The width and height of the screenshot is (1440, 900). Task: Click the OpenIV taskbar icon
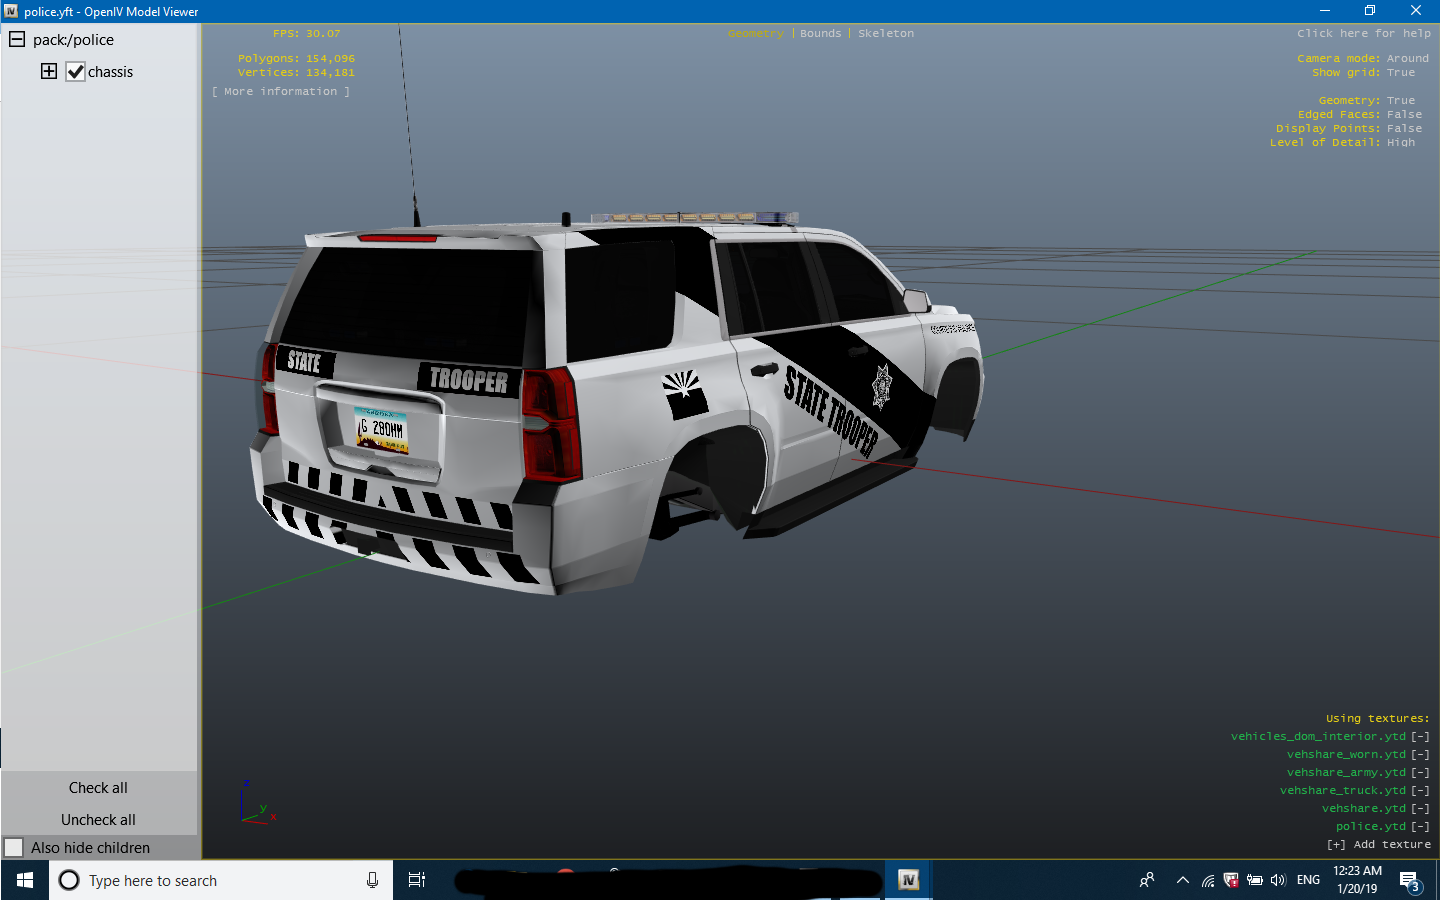point(908,880)
